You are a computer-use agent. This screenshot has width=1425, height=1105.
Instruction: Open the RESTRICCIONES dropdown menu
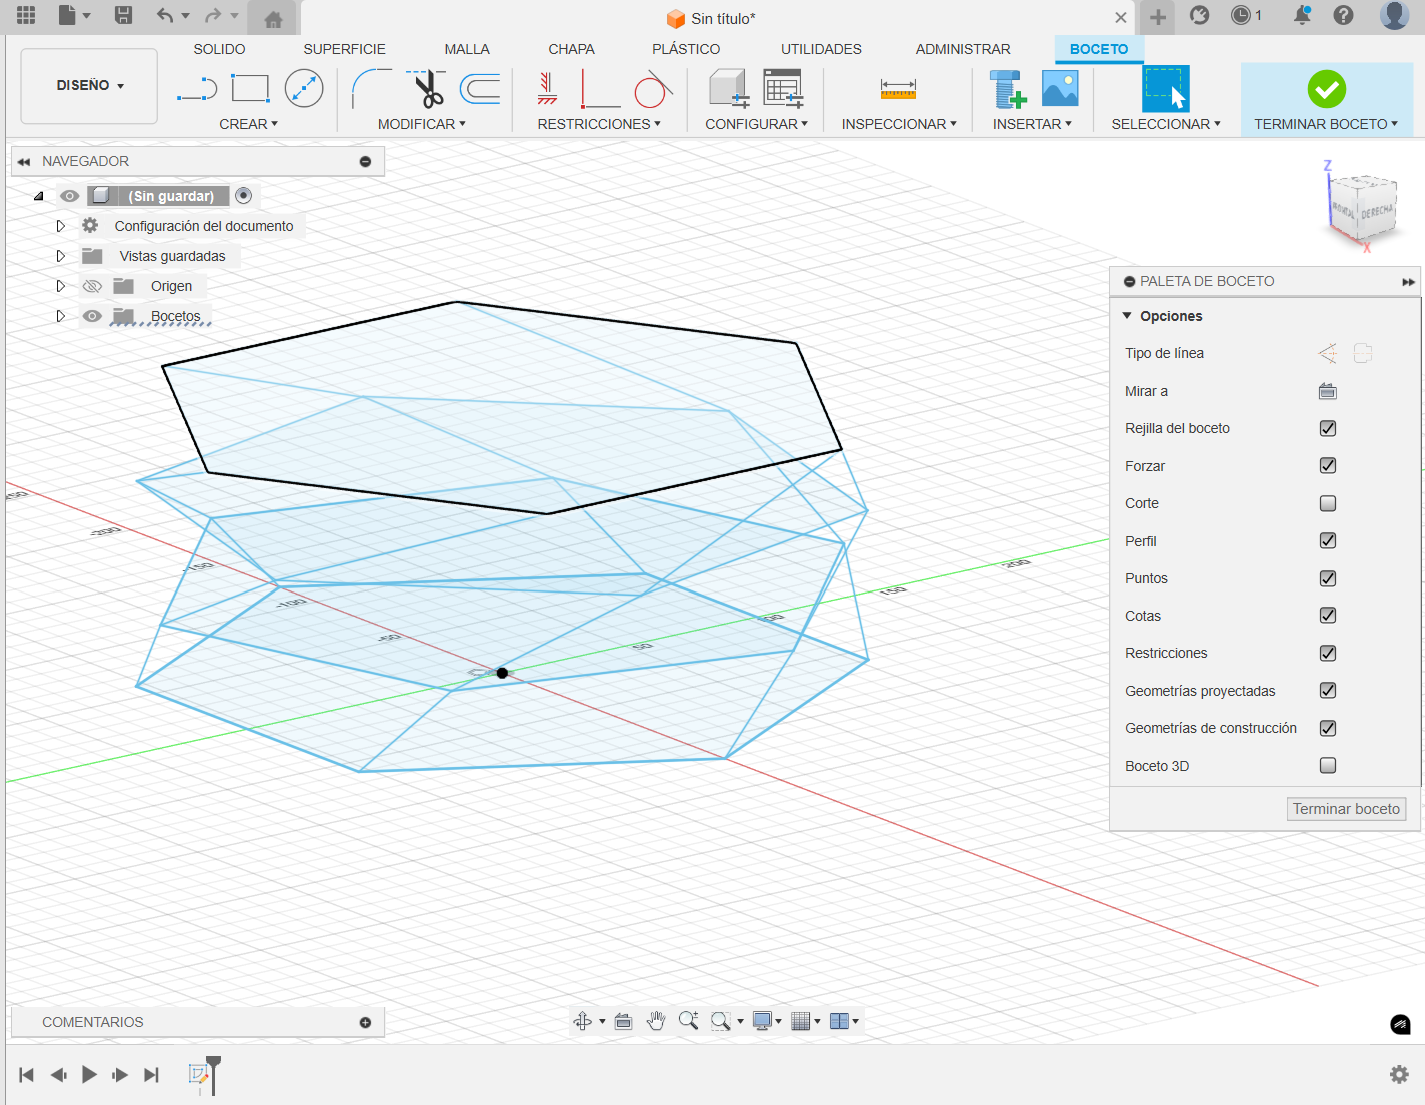[598, 124]
